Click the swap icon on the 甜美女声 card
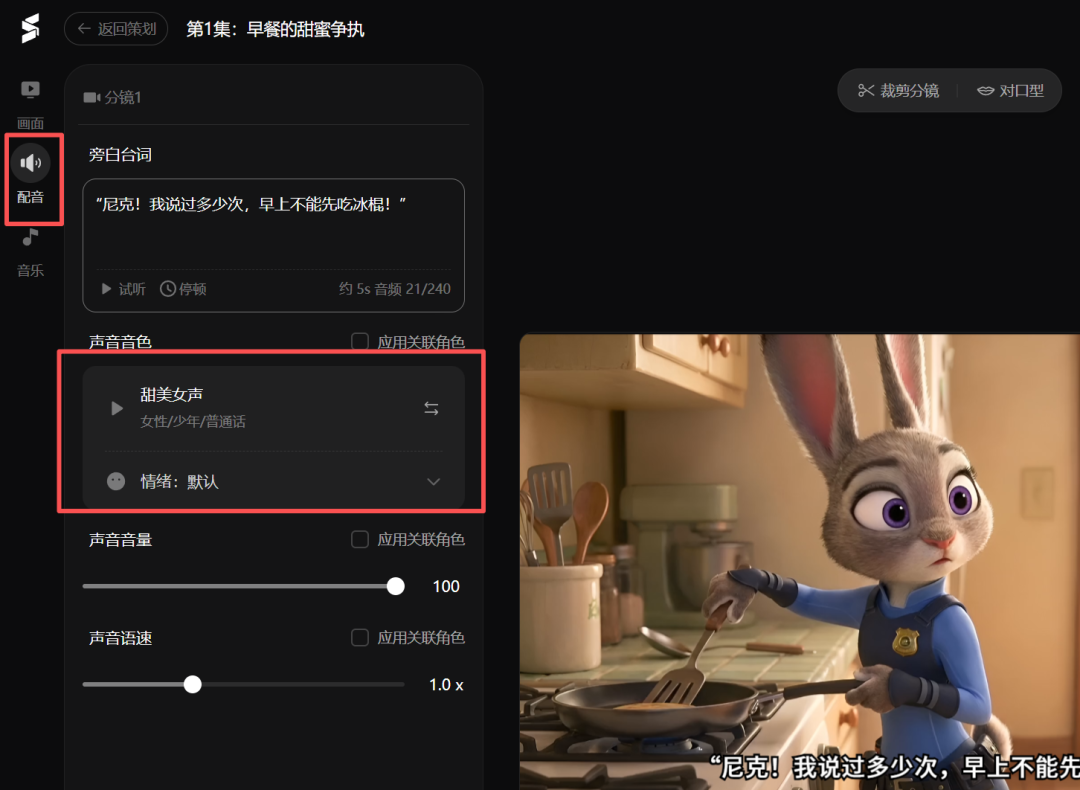The image size is (1080, 790). pyautogui.click(x=431, y=408)
